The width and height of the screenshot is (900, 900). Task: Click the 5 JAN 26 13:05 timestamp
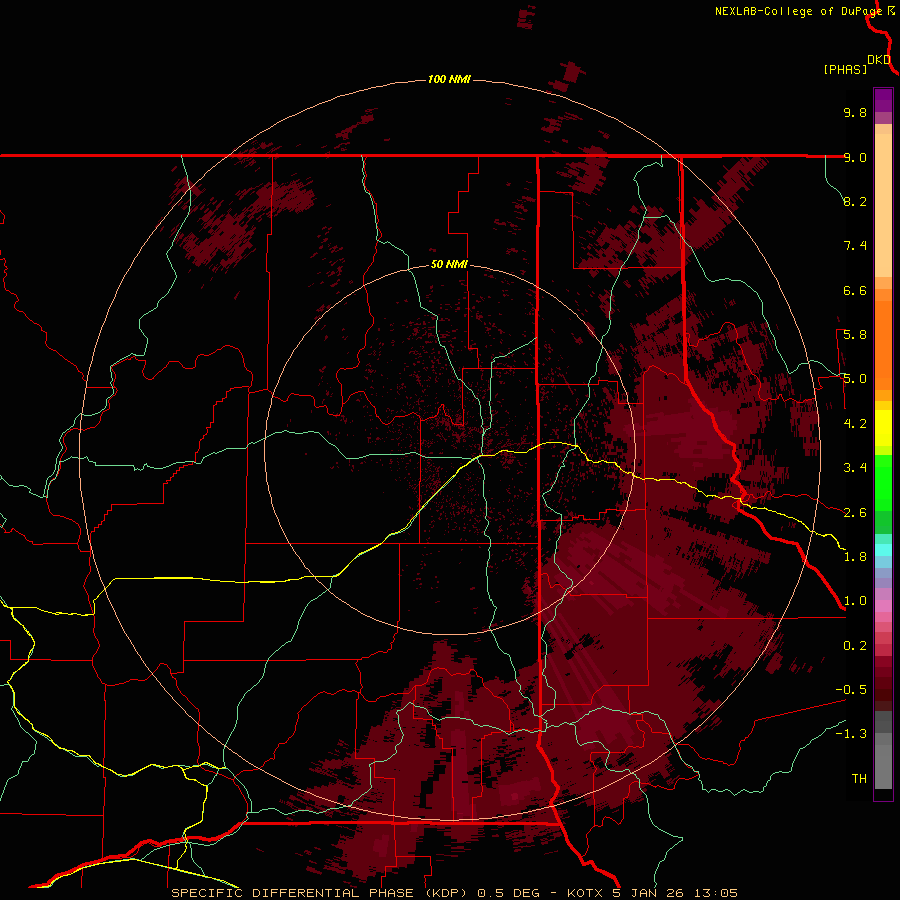click(675, 893)
